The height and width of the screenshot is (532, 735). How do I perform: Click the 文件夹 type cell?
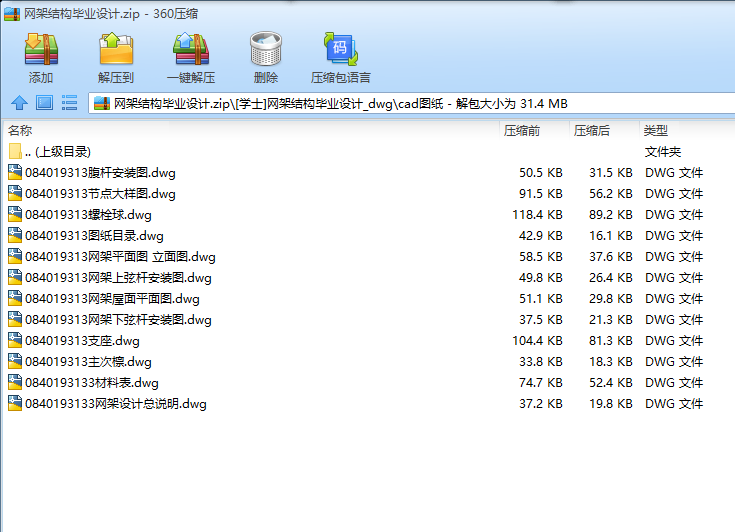(x=663, y=152)
